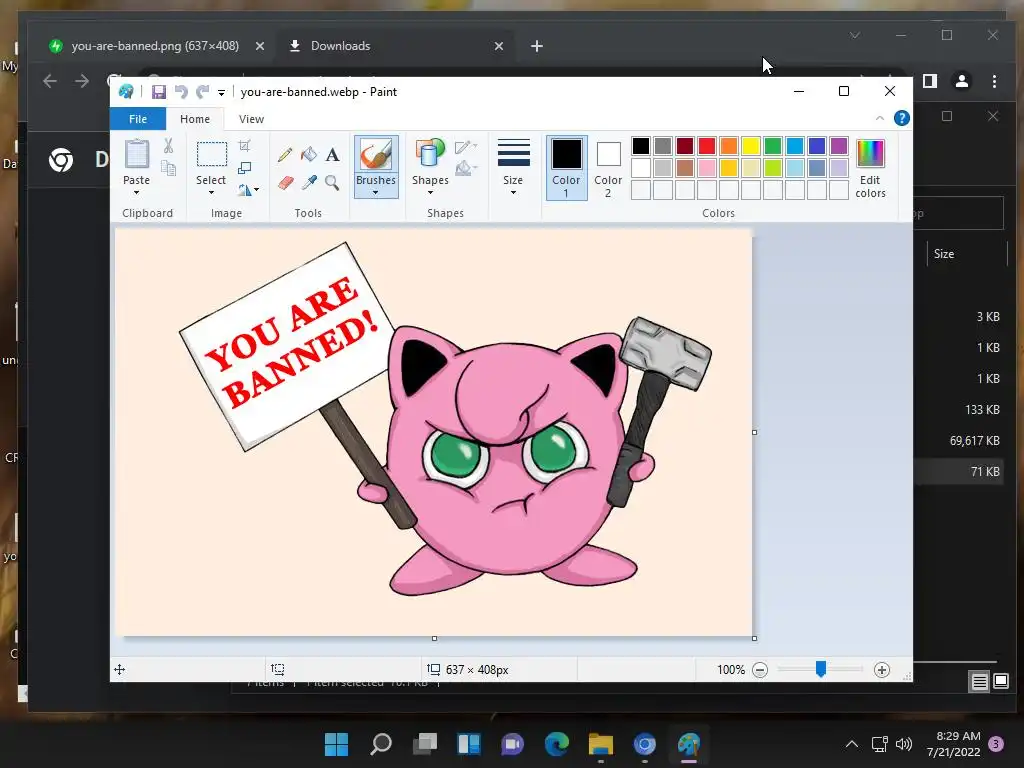This screenshot has height=768, width=1024.
Task: Pick the green color swatch
Action: tap(773, 146)
